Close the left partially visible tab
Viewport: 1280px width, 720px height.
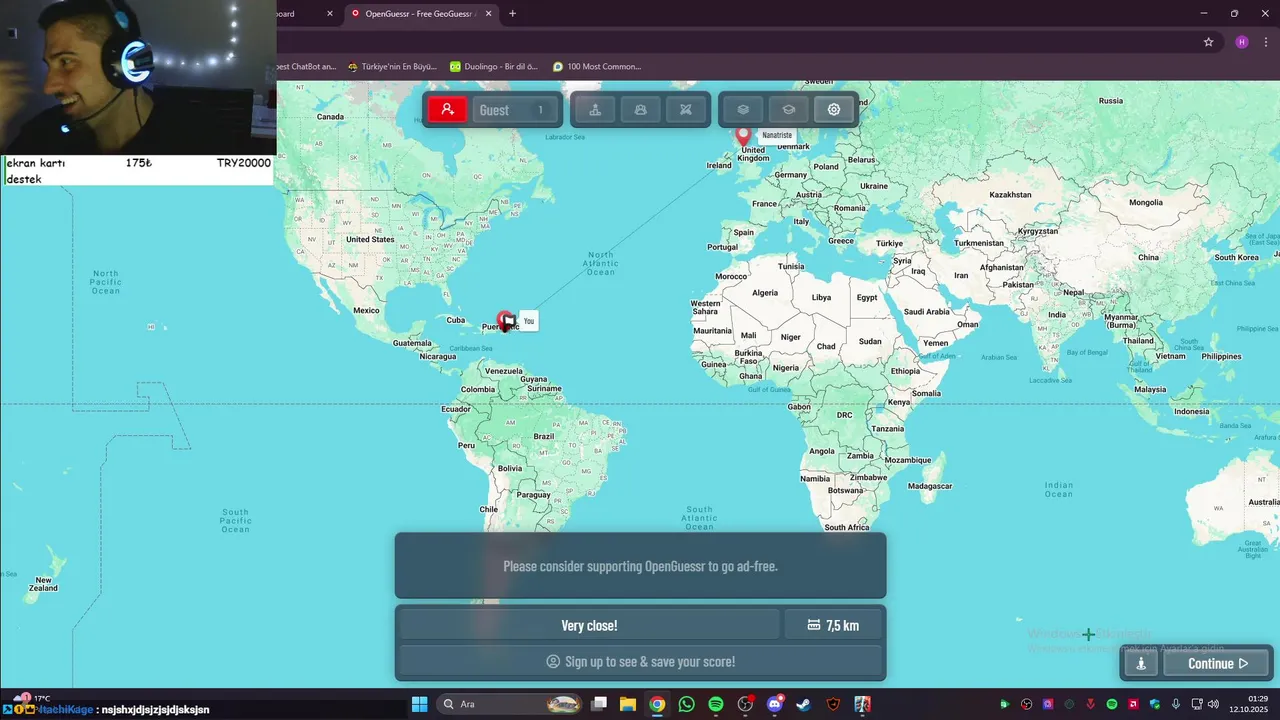(330, 14)
